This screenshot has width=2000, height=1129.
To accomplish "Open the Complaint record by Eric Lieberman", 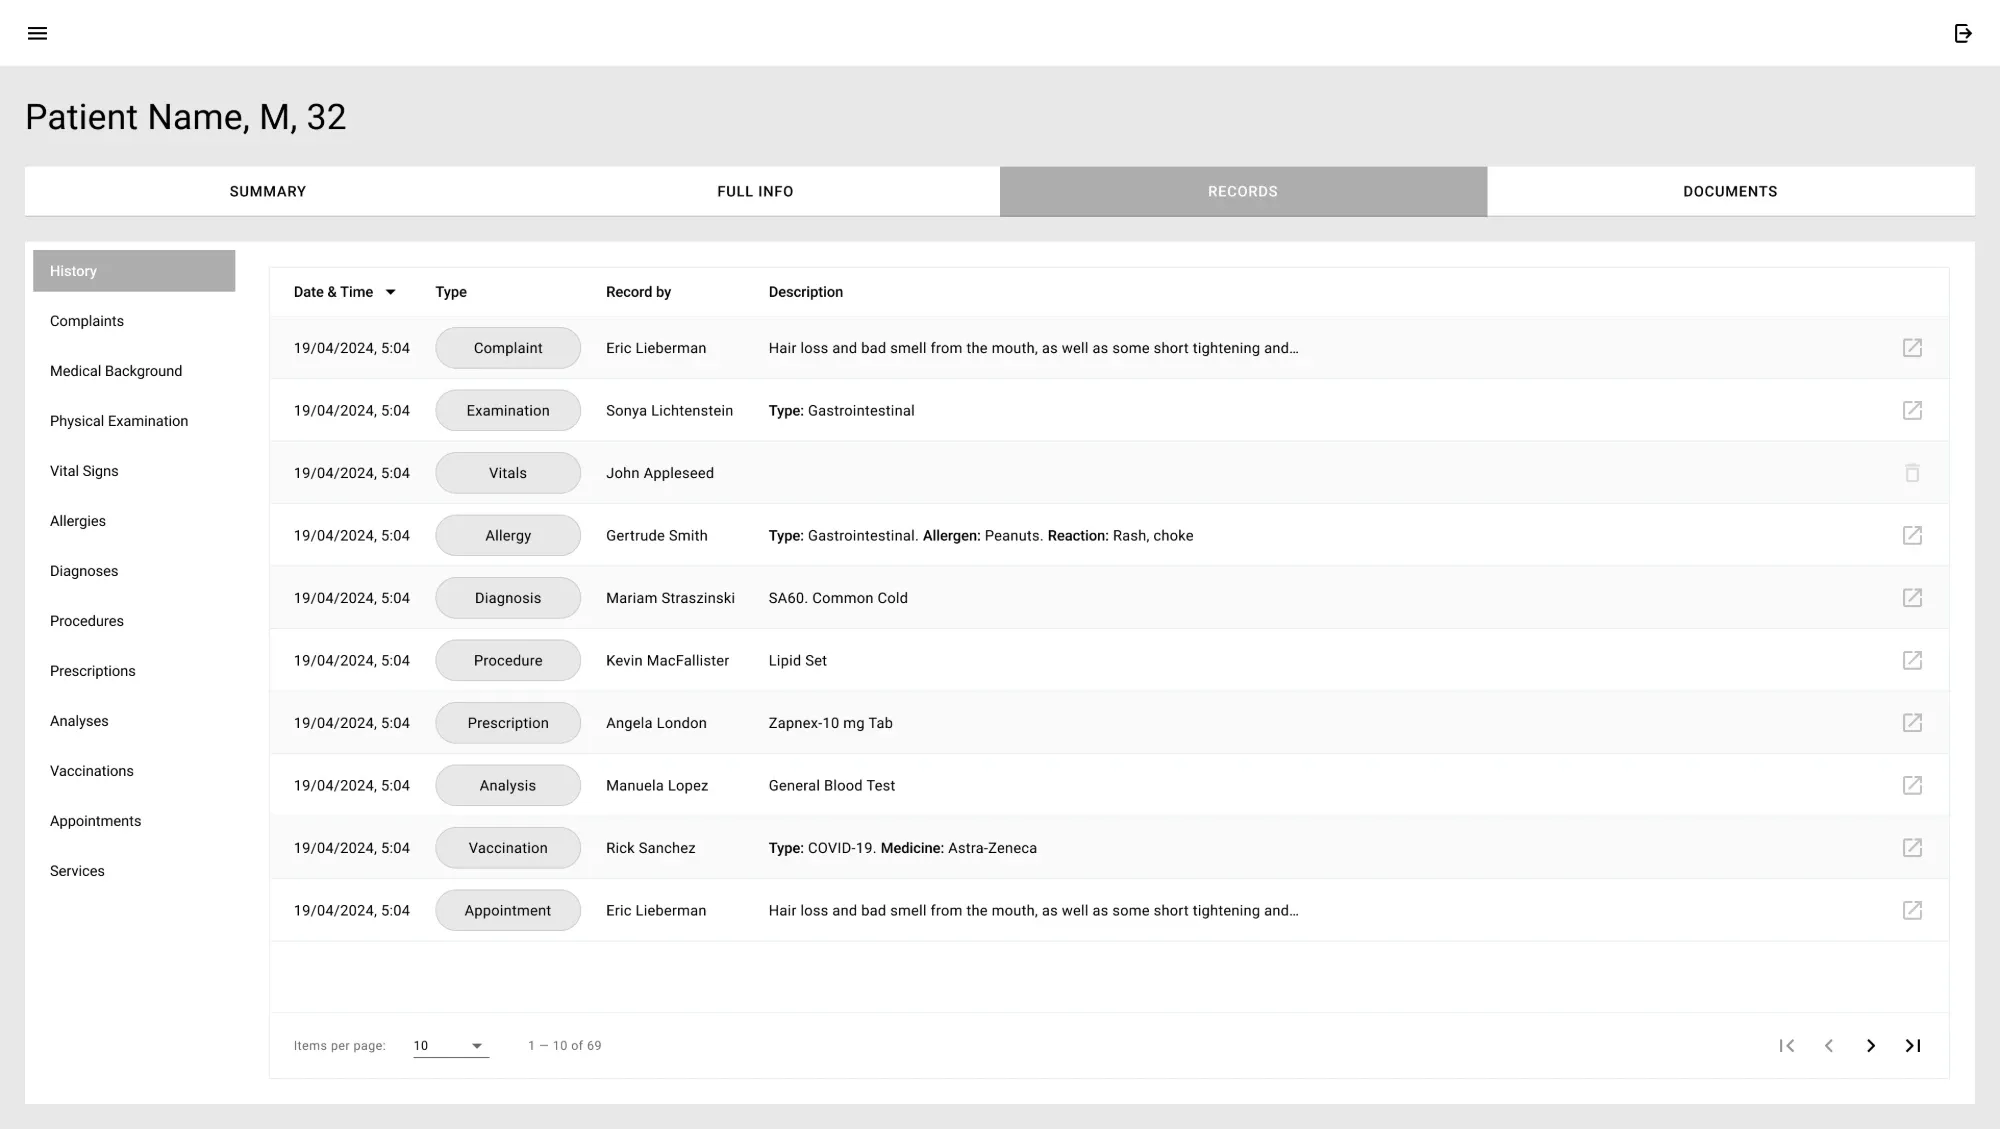I will tap(1912, 348).
